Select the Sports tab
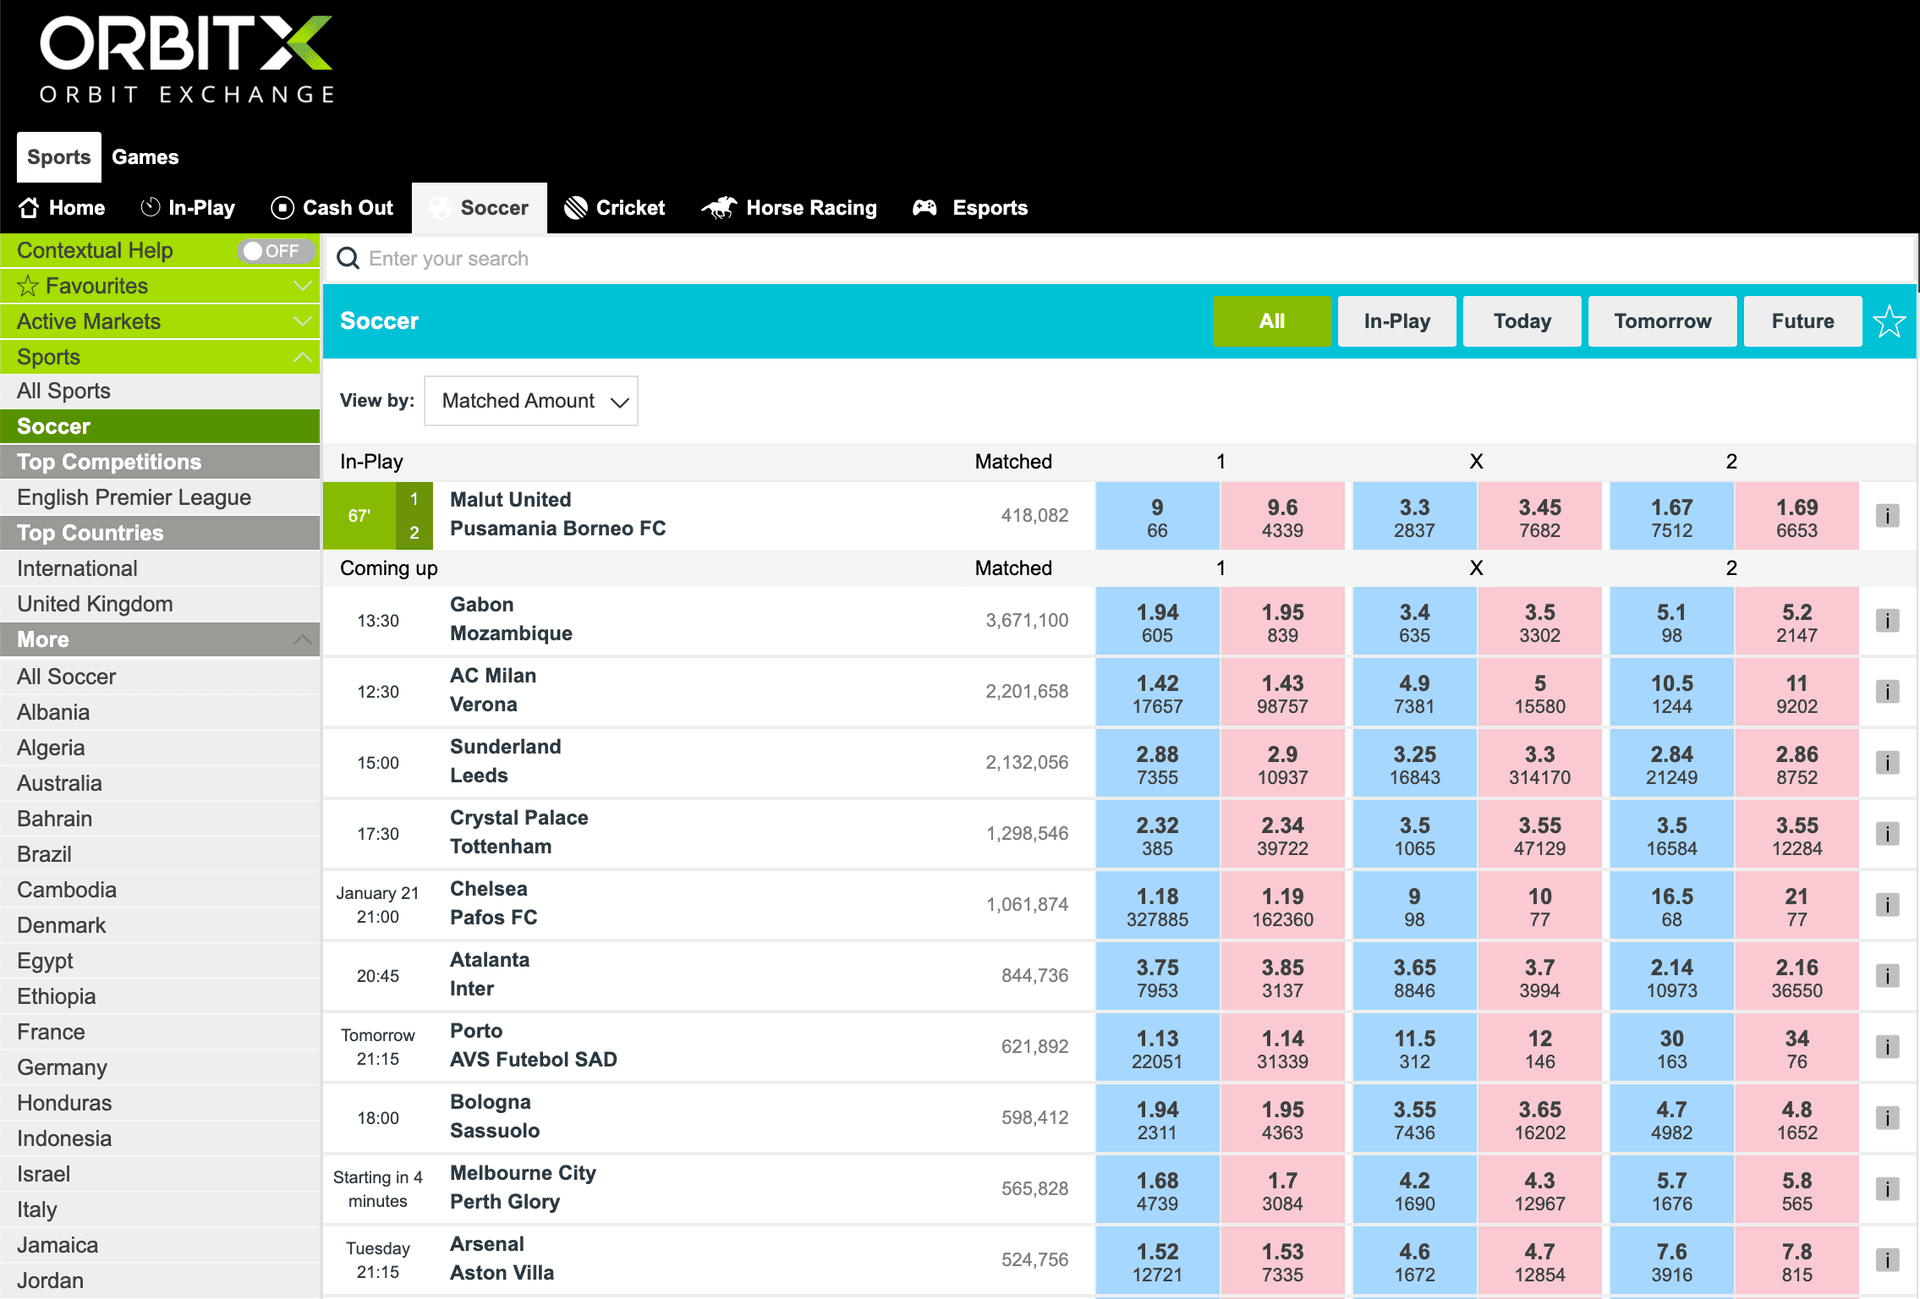This screenshot has width=1920, height=1299. [59, 157]
